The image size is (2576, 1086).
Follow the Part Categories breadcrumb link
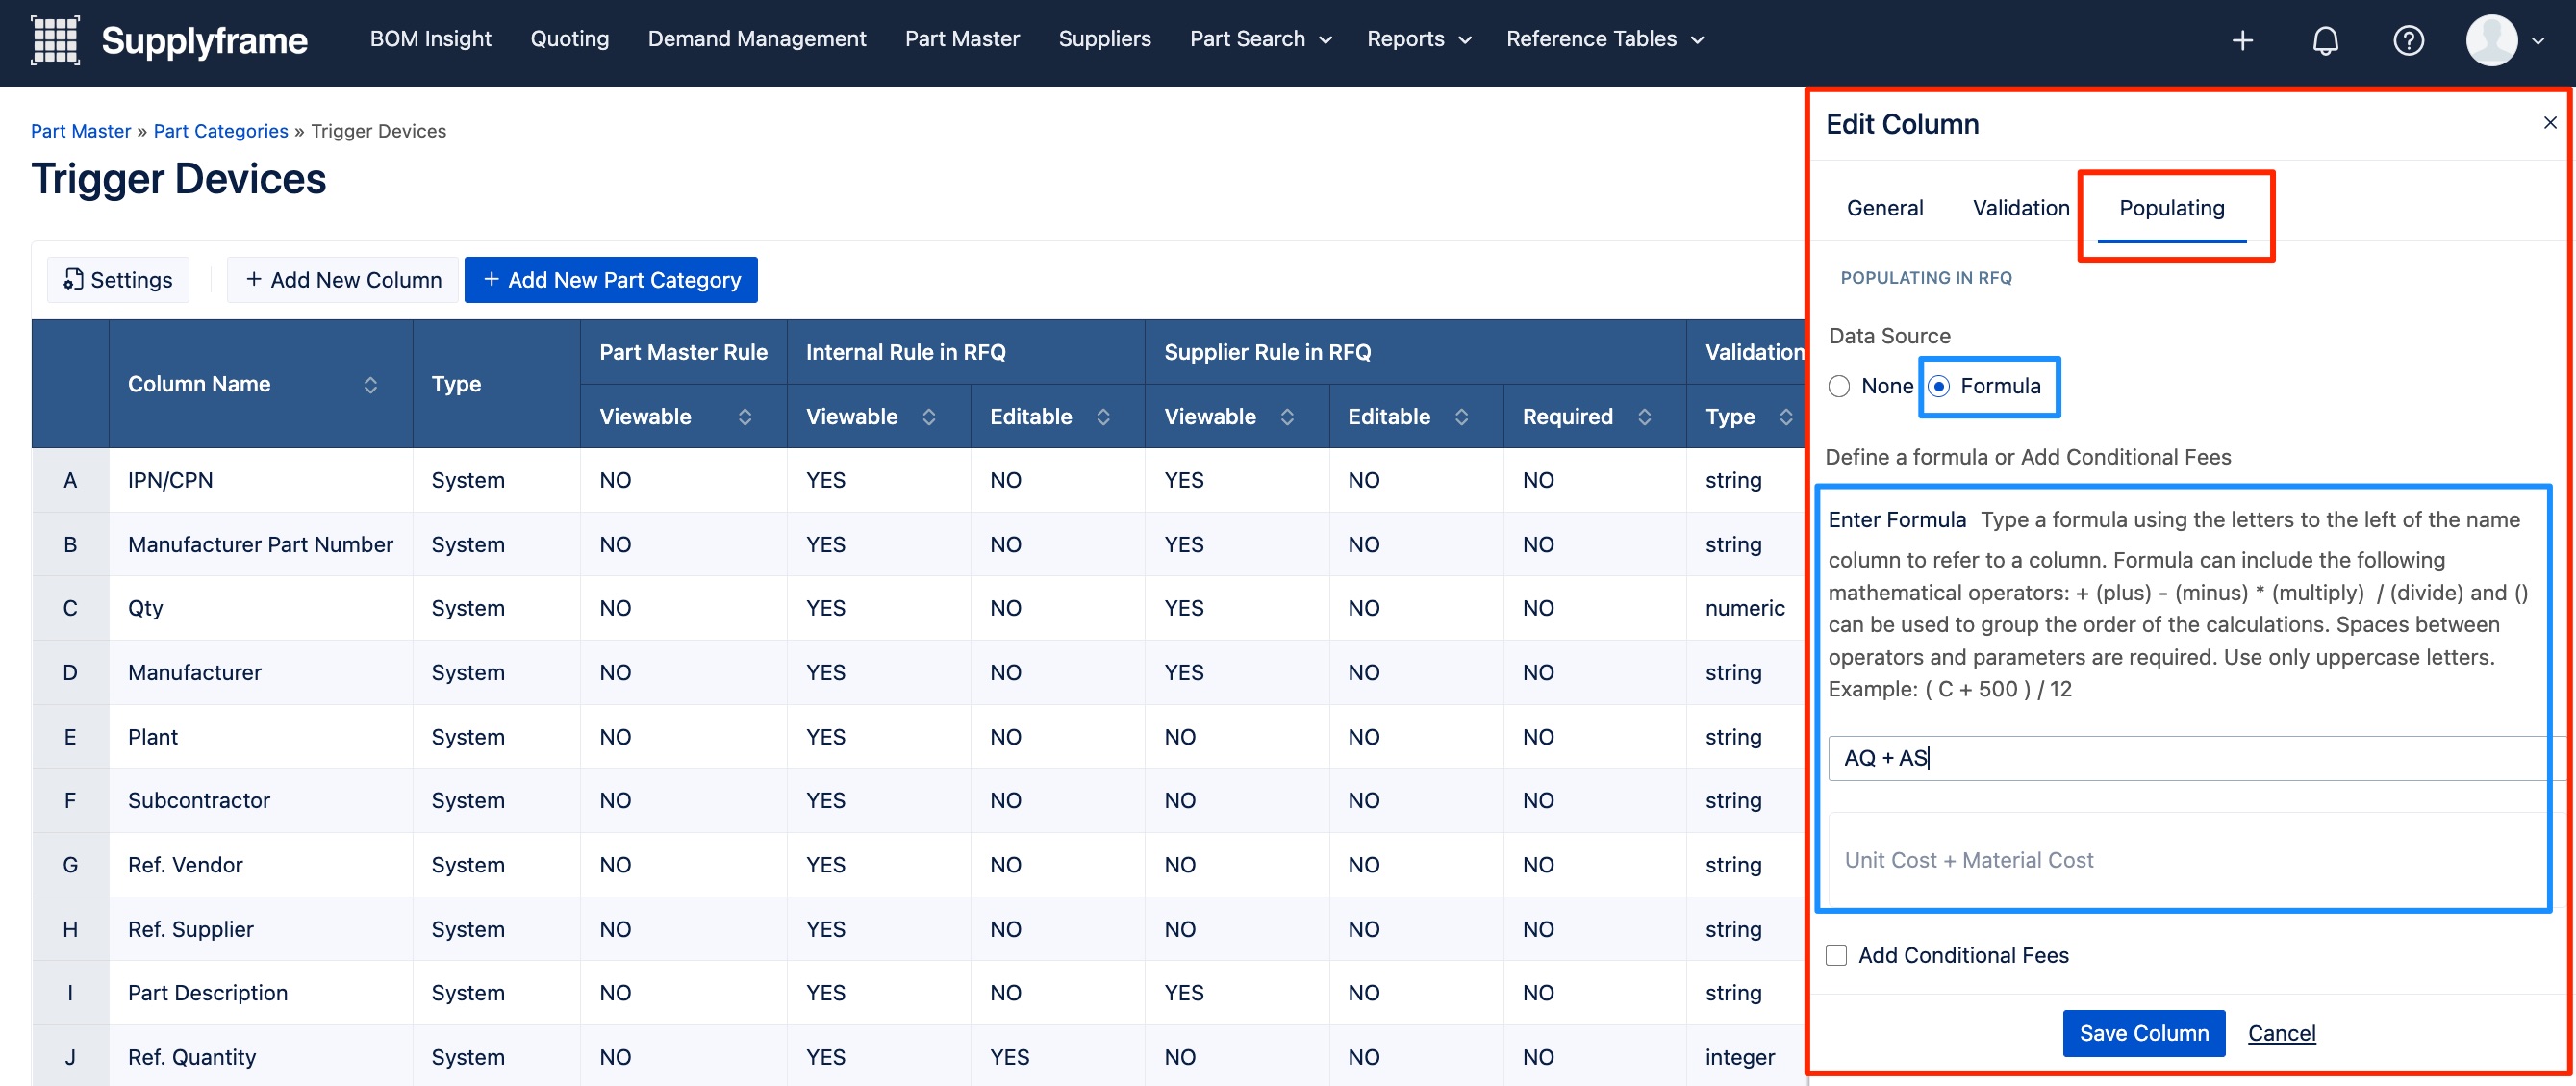tap(220, 131)
